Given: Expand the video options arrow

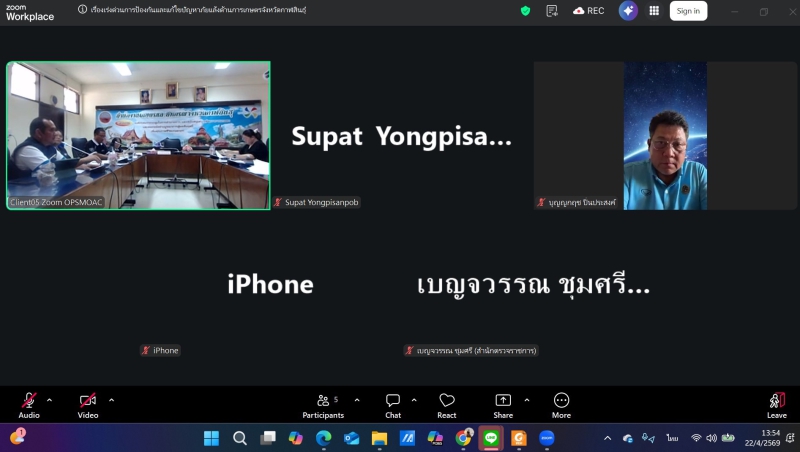Looking at the screenshot, I should 111,400.
